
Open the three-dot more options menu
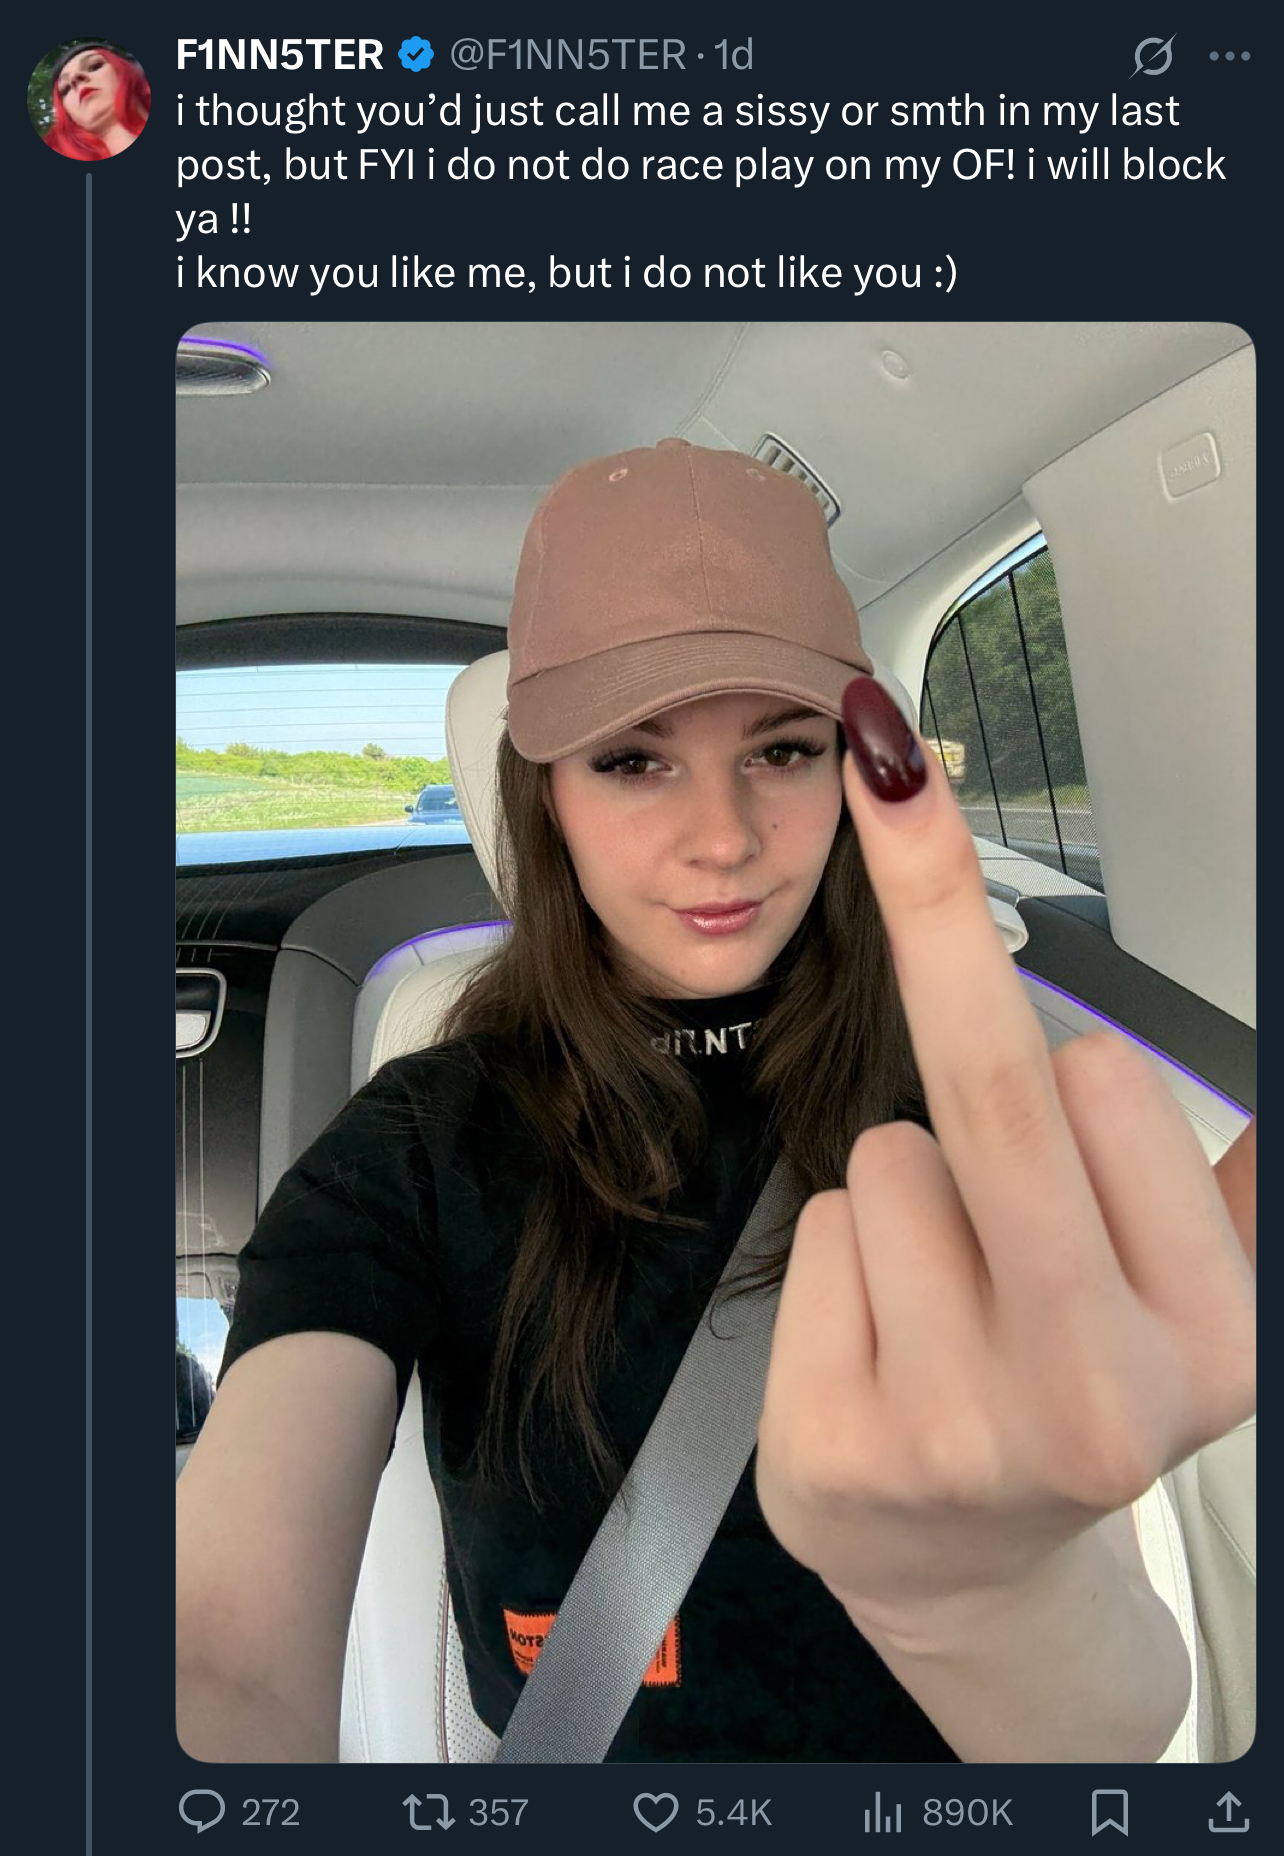click(x=1230, y=56)
